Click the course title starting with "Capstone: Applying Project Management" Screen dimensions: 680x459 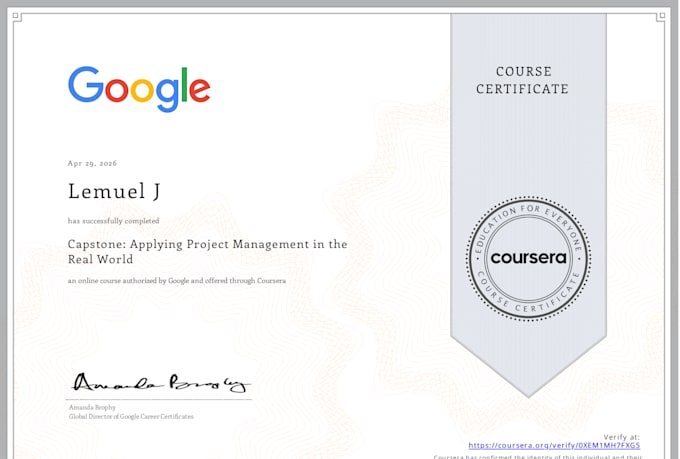[207, 252]
